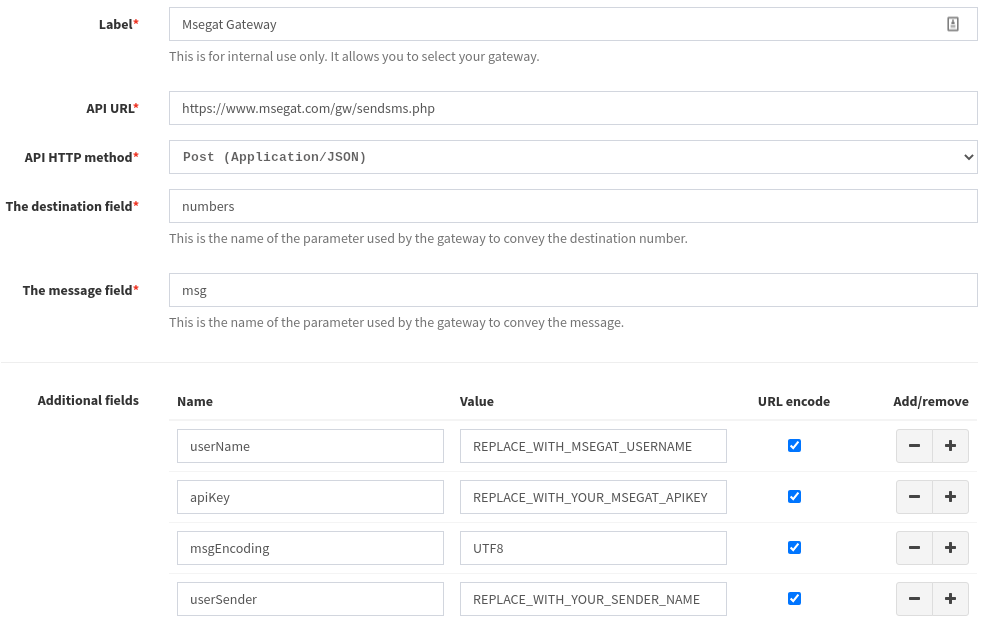Edit the REPLACE_WITH_YOUR_SENDER_NAME value field
Screen dimensions: 982x622
[593, 599]
